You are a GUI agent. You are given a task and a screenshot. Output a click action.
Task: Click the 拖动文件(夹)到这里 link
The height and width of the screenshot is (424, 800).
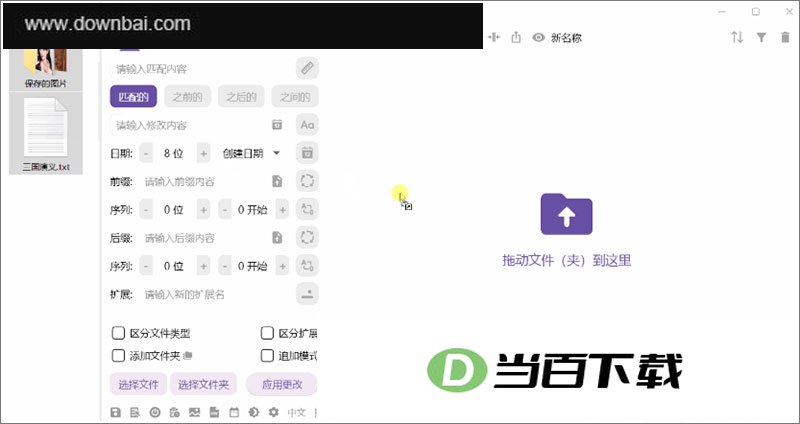[566, 260]
